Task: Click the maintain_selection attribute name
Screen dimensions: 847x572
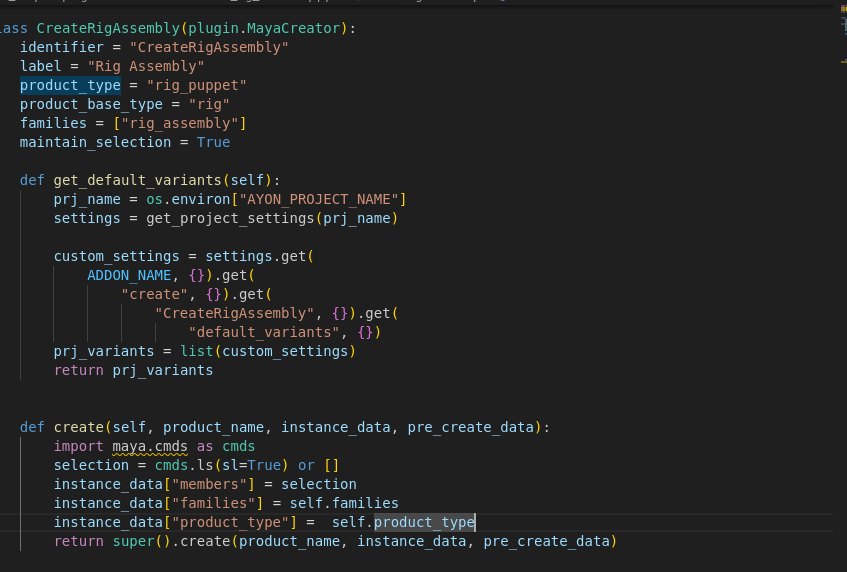Action: pos(95,142)
